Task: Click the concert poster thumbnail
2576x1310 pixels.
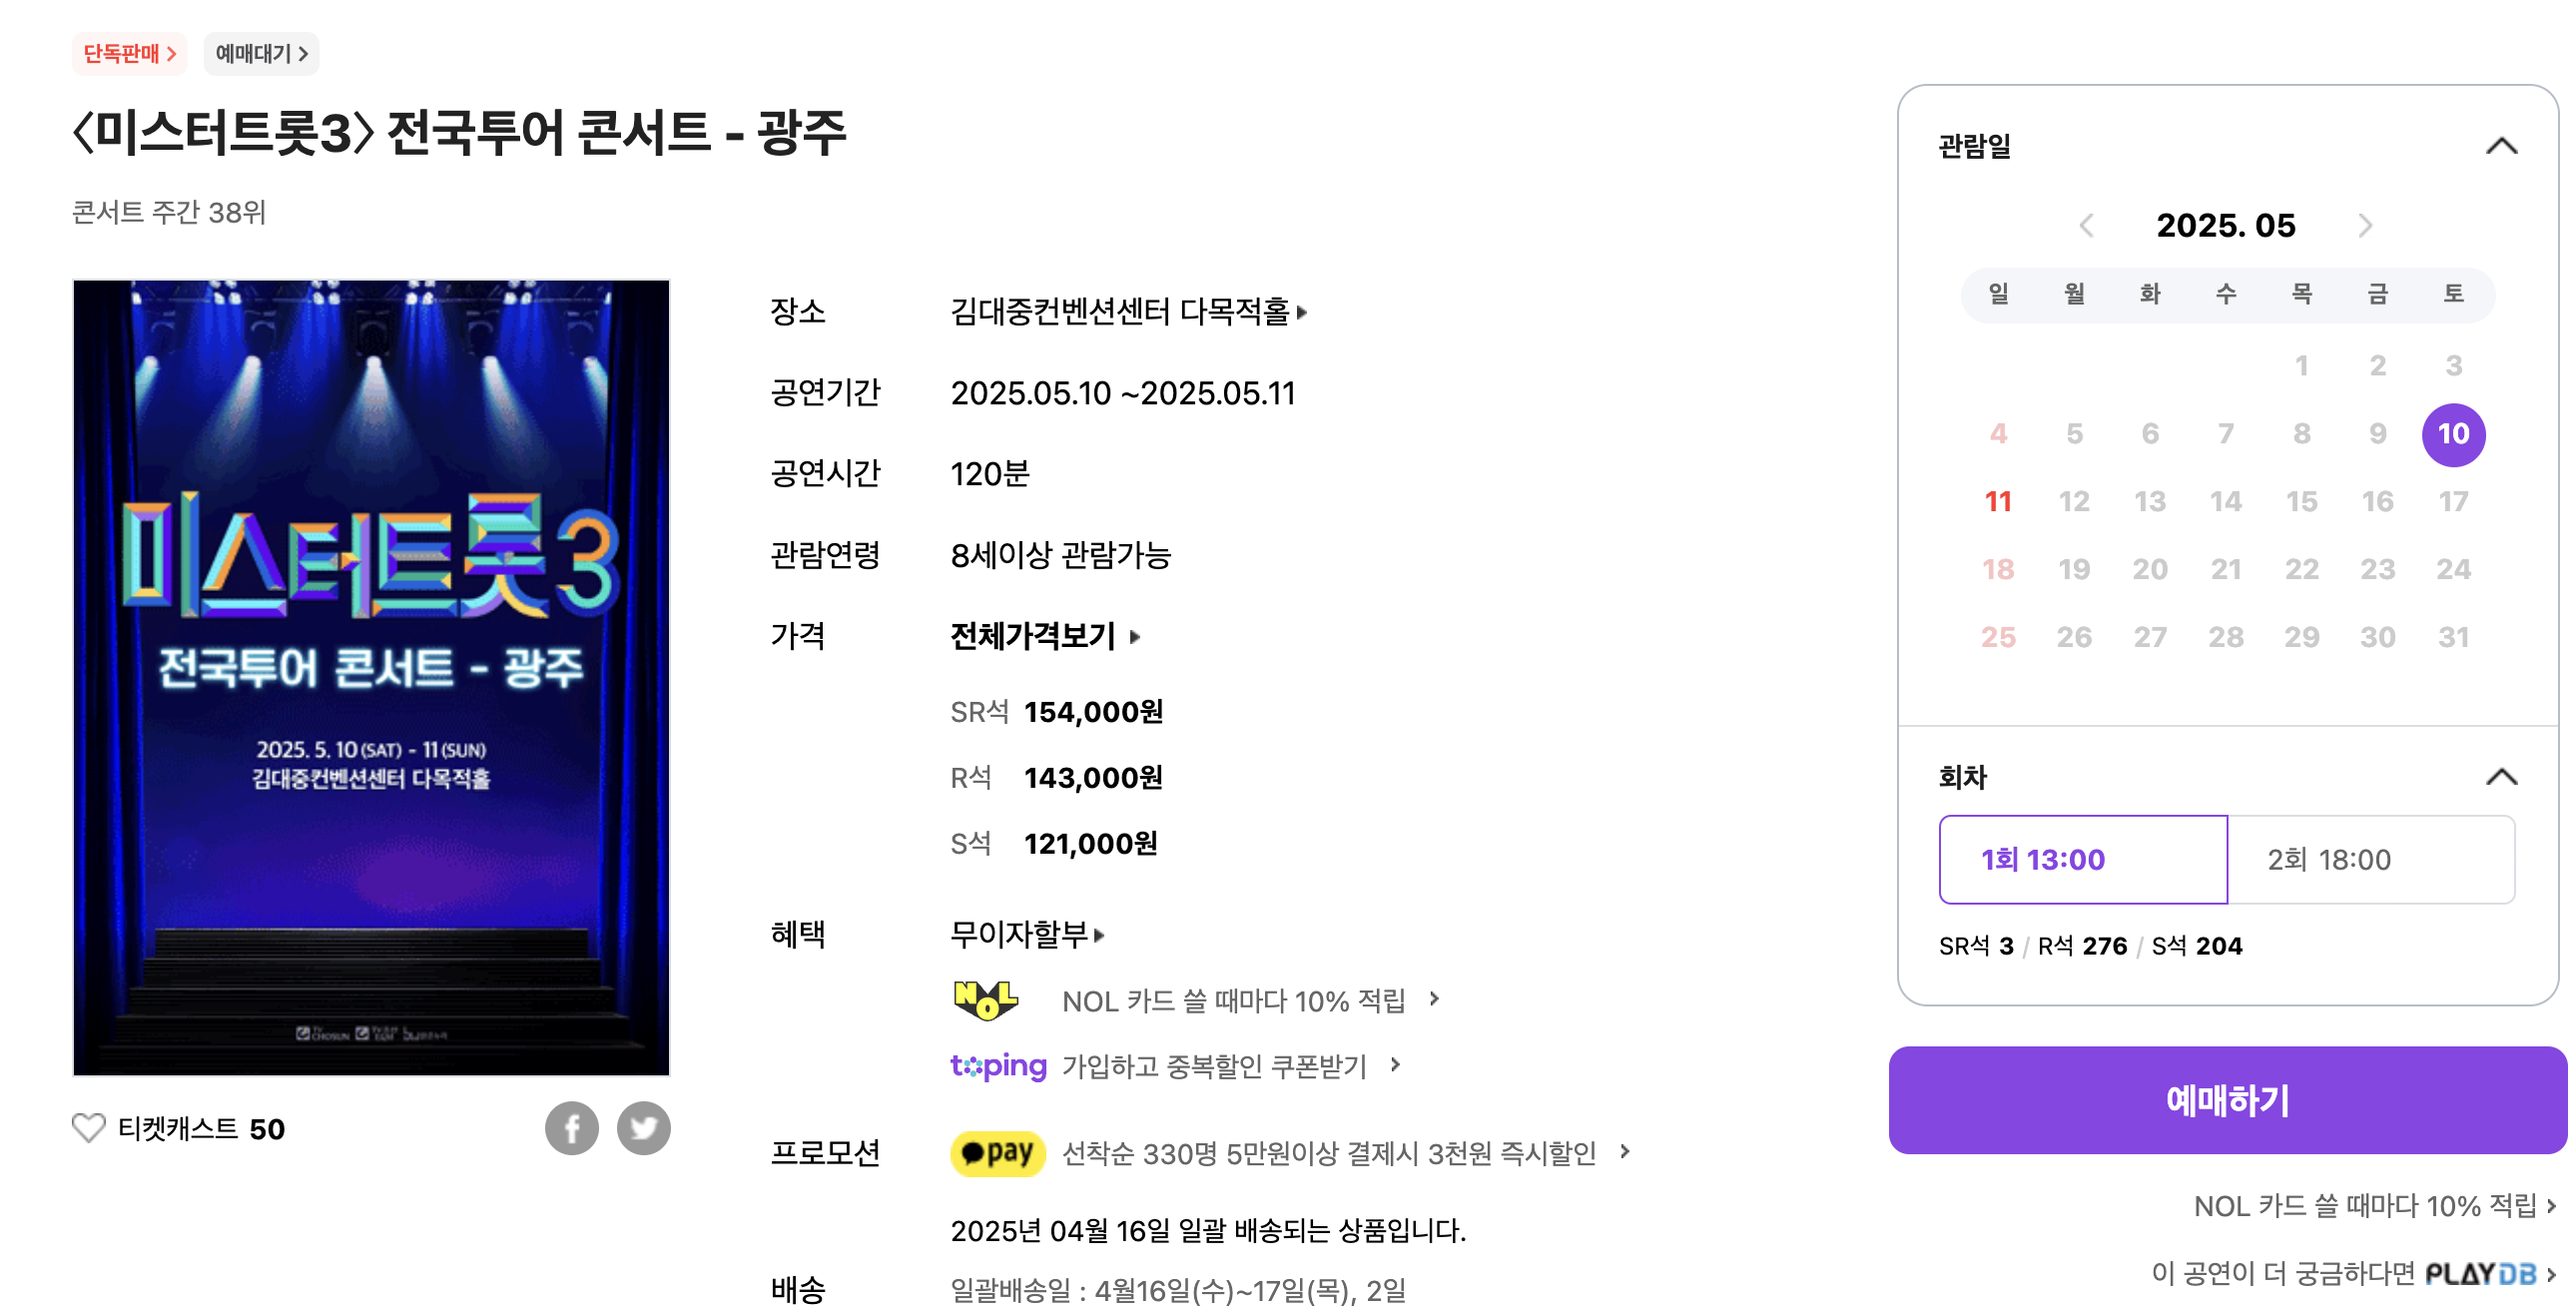Action: point(371,677)
